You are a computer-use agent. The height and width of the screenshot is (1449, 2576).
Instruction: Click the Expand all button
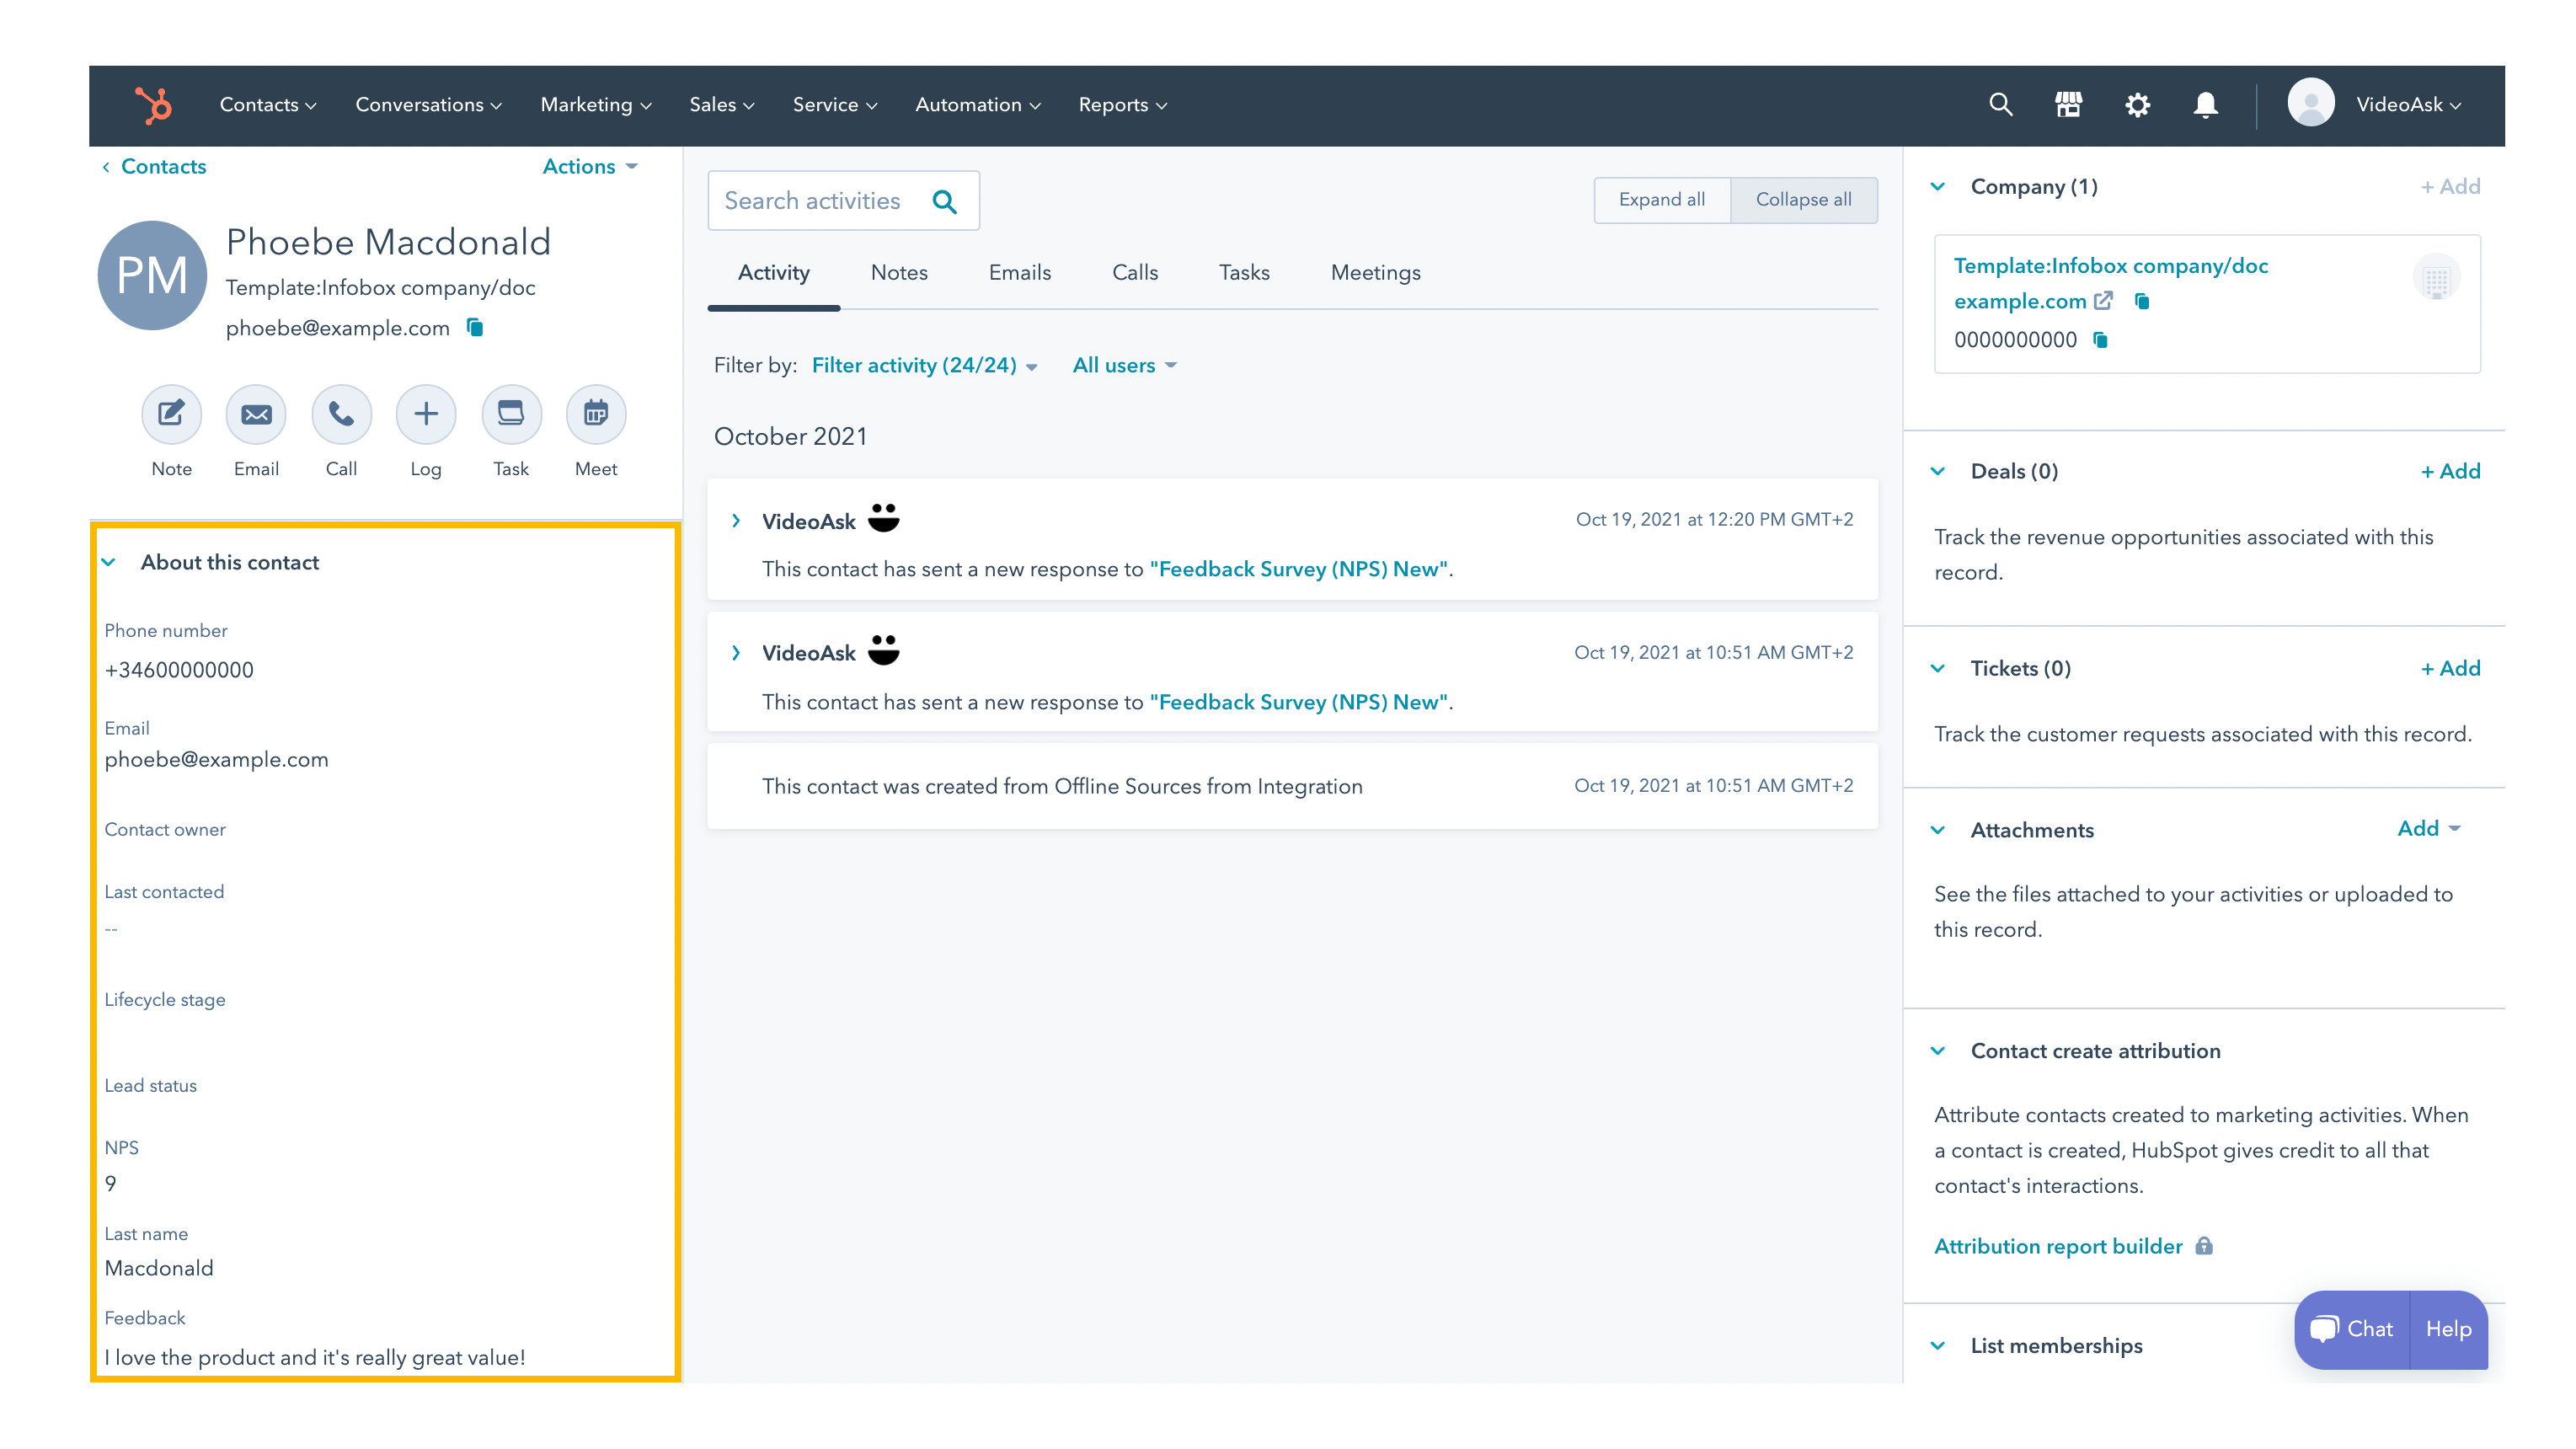(x=1661, y=200)
